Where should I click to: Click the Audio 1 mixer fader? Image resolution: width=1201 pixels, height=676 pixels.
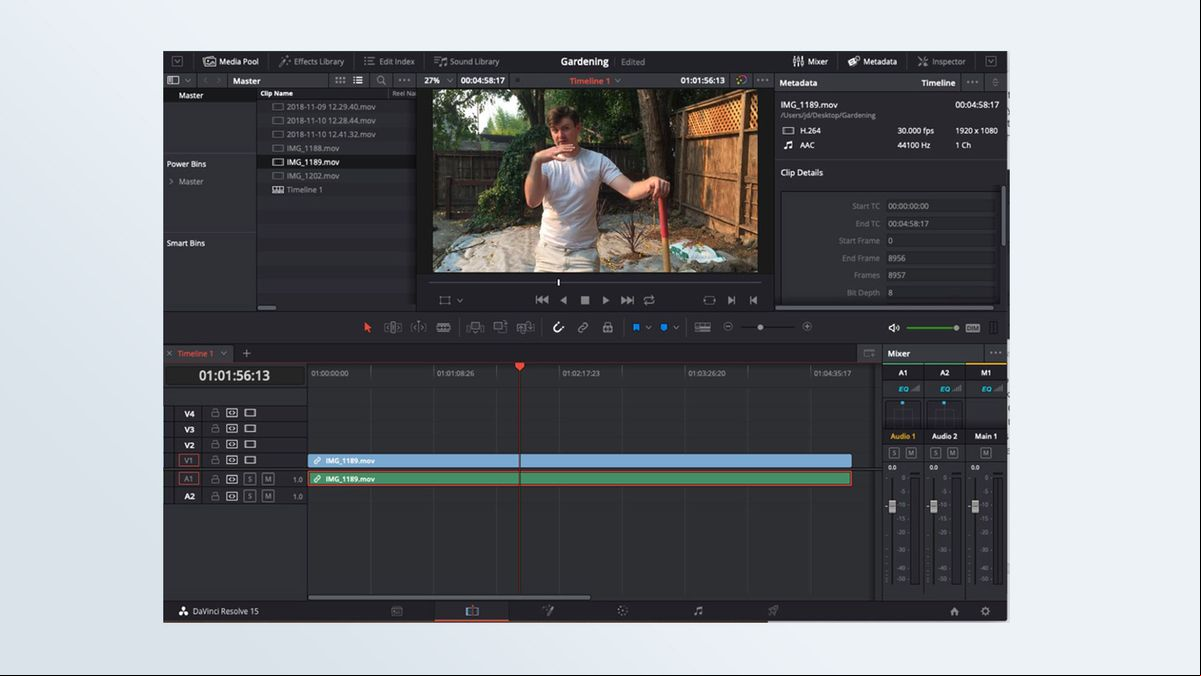coord(892,506)
